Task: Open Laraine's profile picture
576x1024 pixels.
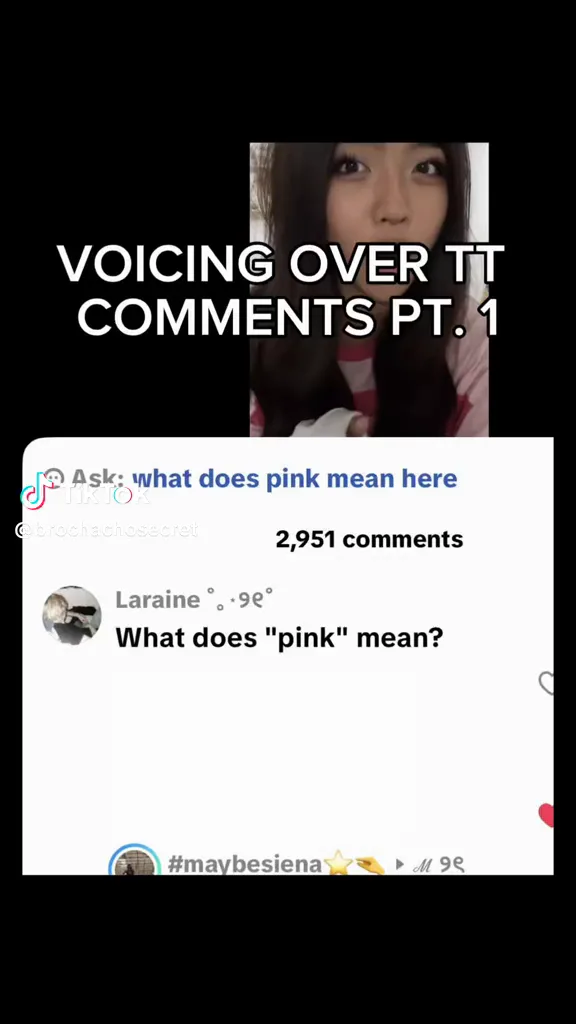Action: (72, 615)
